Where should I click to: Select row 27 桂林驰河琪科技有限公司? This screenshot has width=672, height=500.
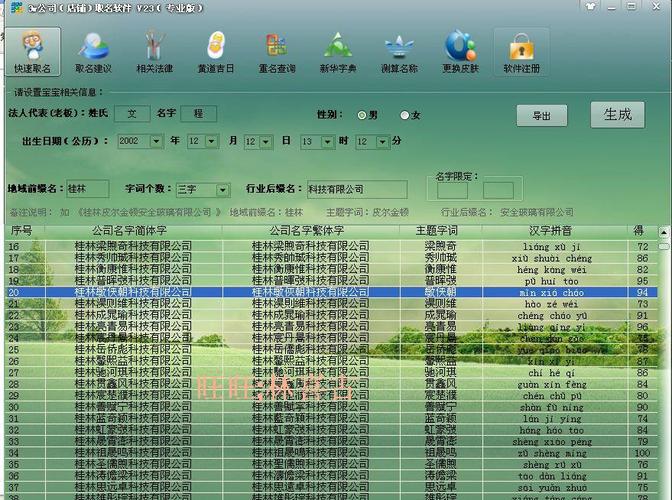(331, 373)
